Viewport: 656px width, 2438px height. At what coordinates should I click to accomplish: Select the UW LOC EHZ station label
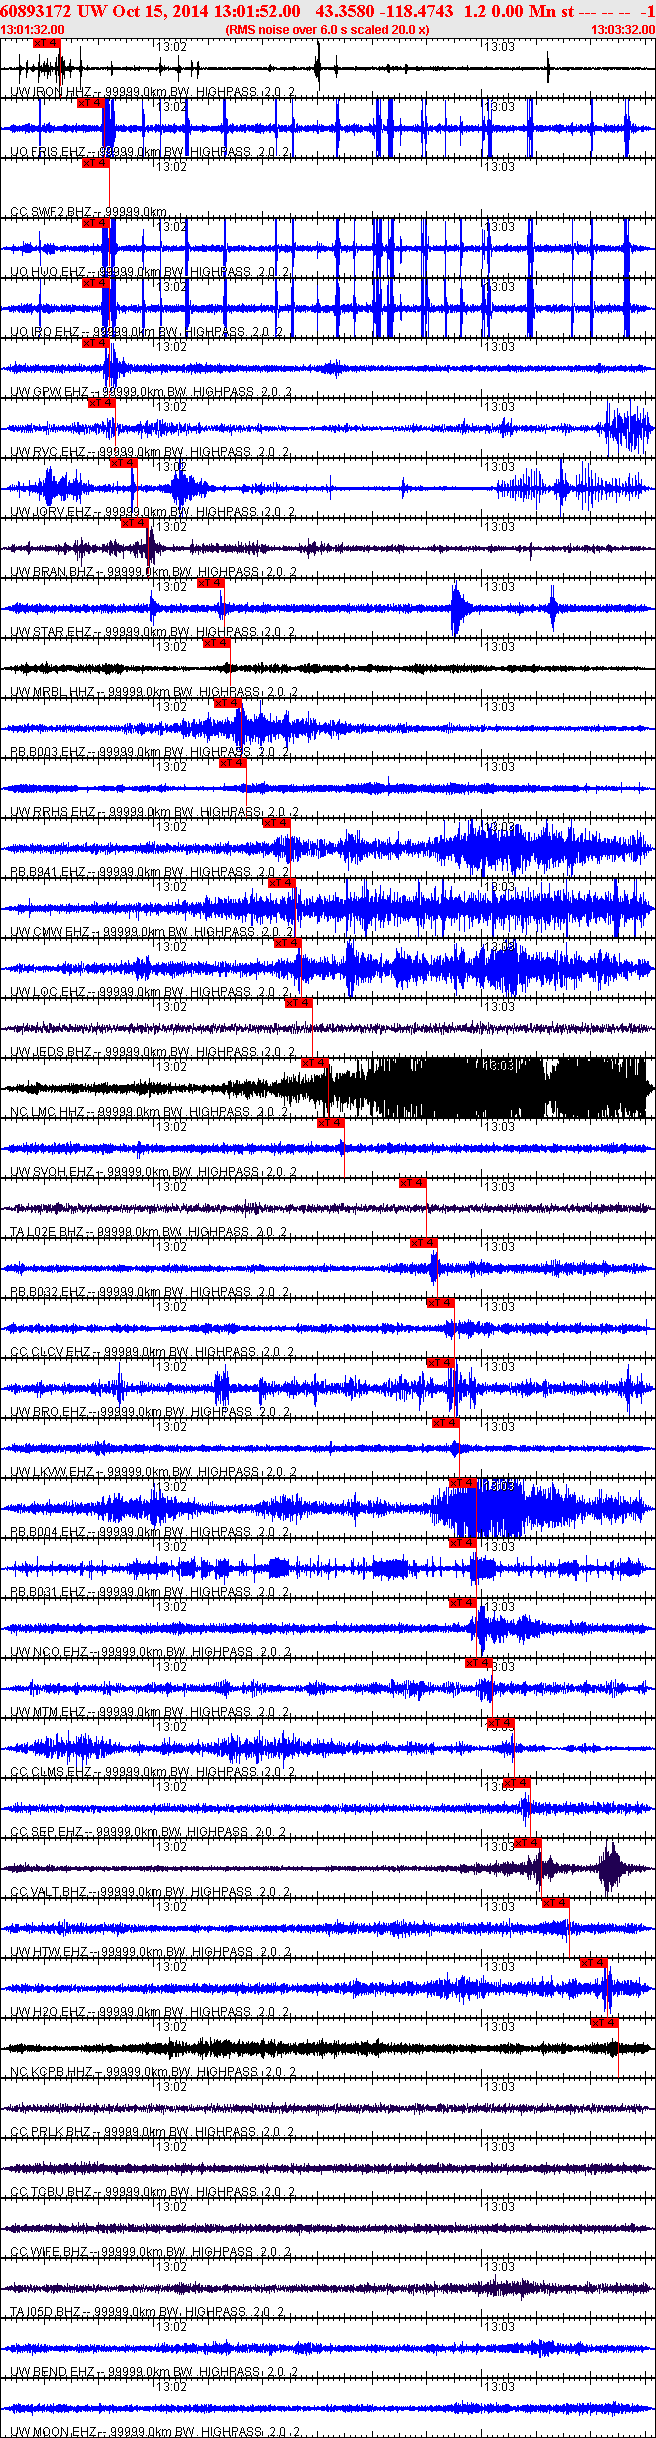47,992
